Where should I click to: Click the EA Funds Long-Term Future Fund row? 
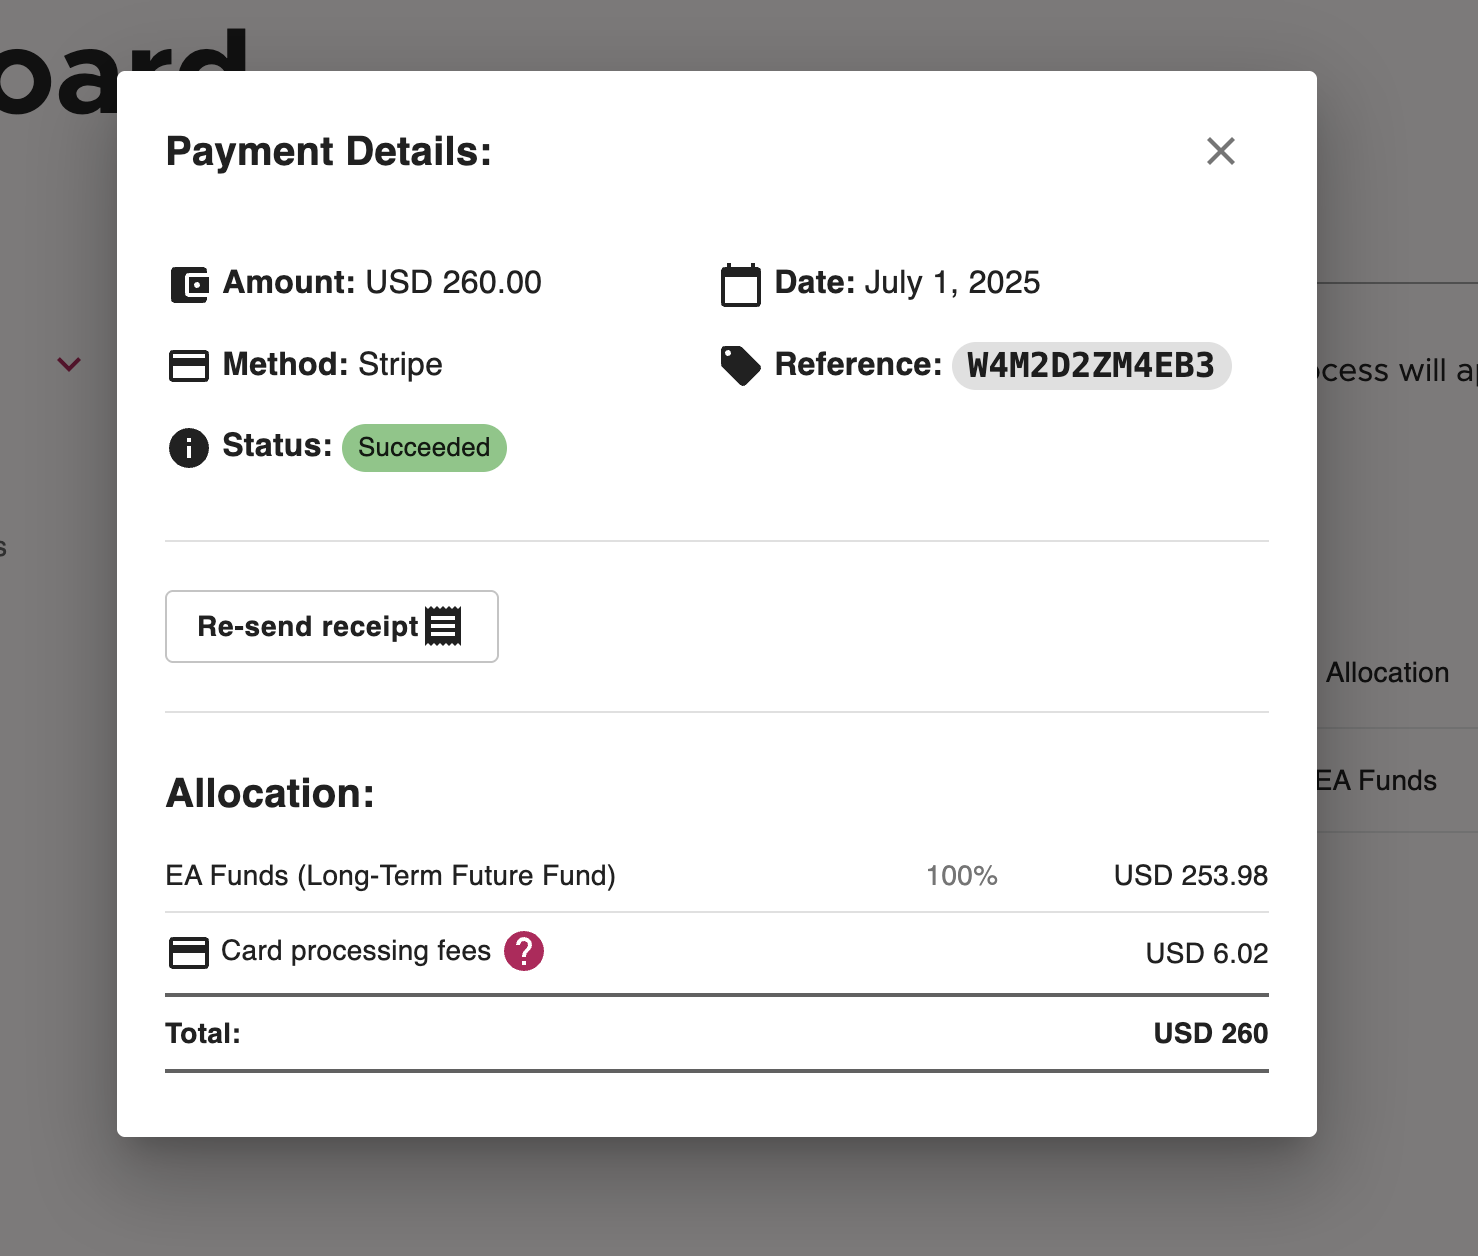(717, 875)
